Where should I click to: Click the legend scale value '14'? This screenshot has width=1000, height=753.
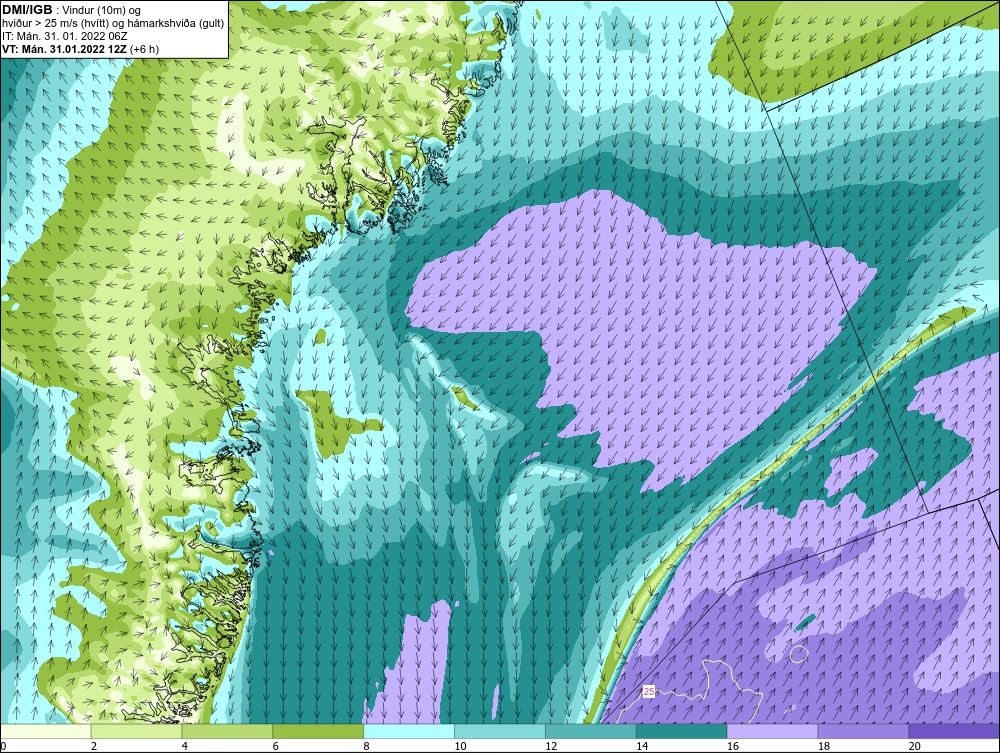[x=642, y=746]
